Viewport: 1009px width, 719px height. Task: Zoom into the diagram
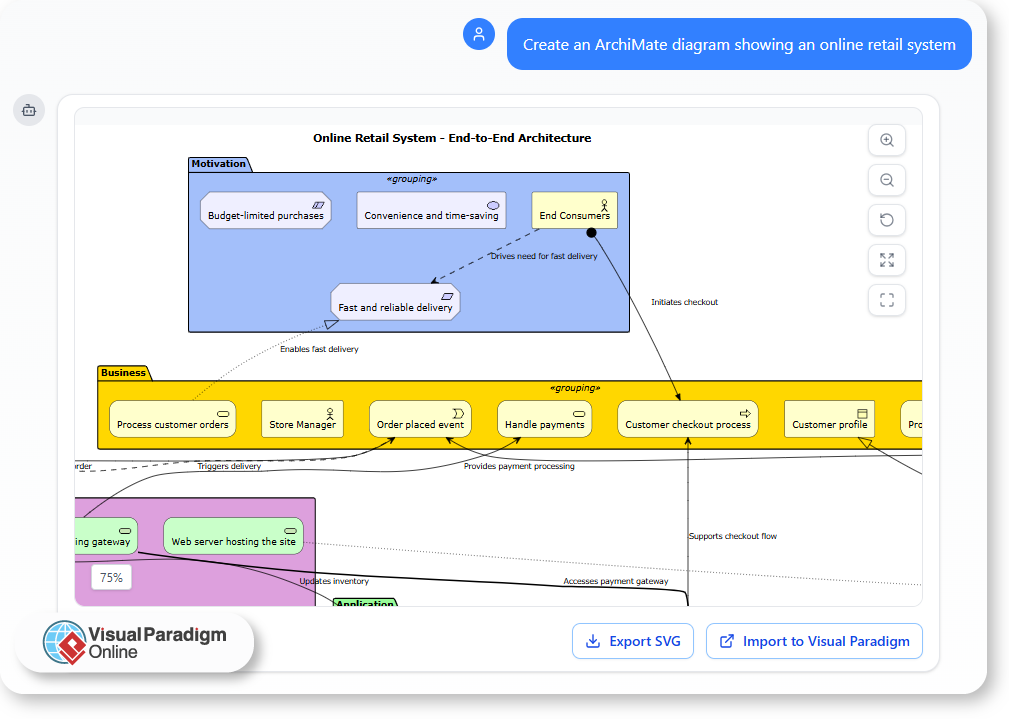click(886, 140)
